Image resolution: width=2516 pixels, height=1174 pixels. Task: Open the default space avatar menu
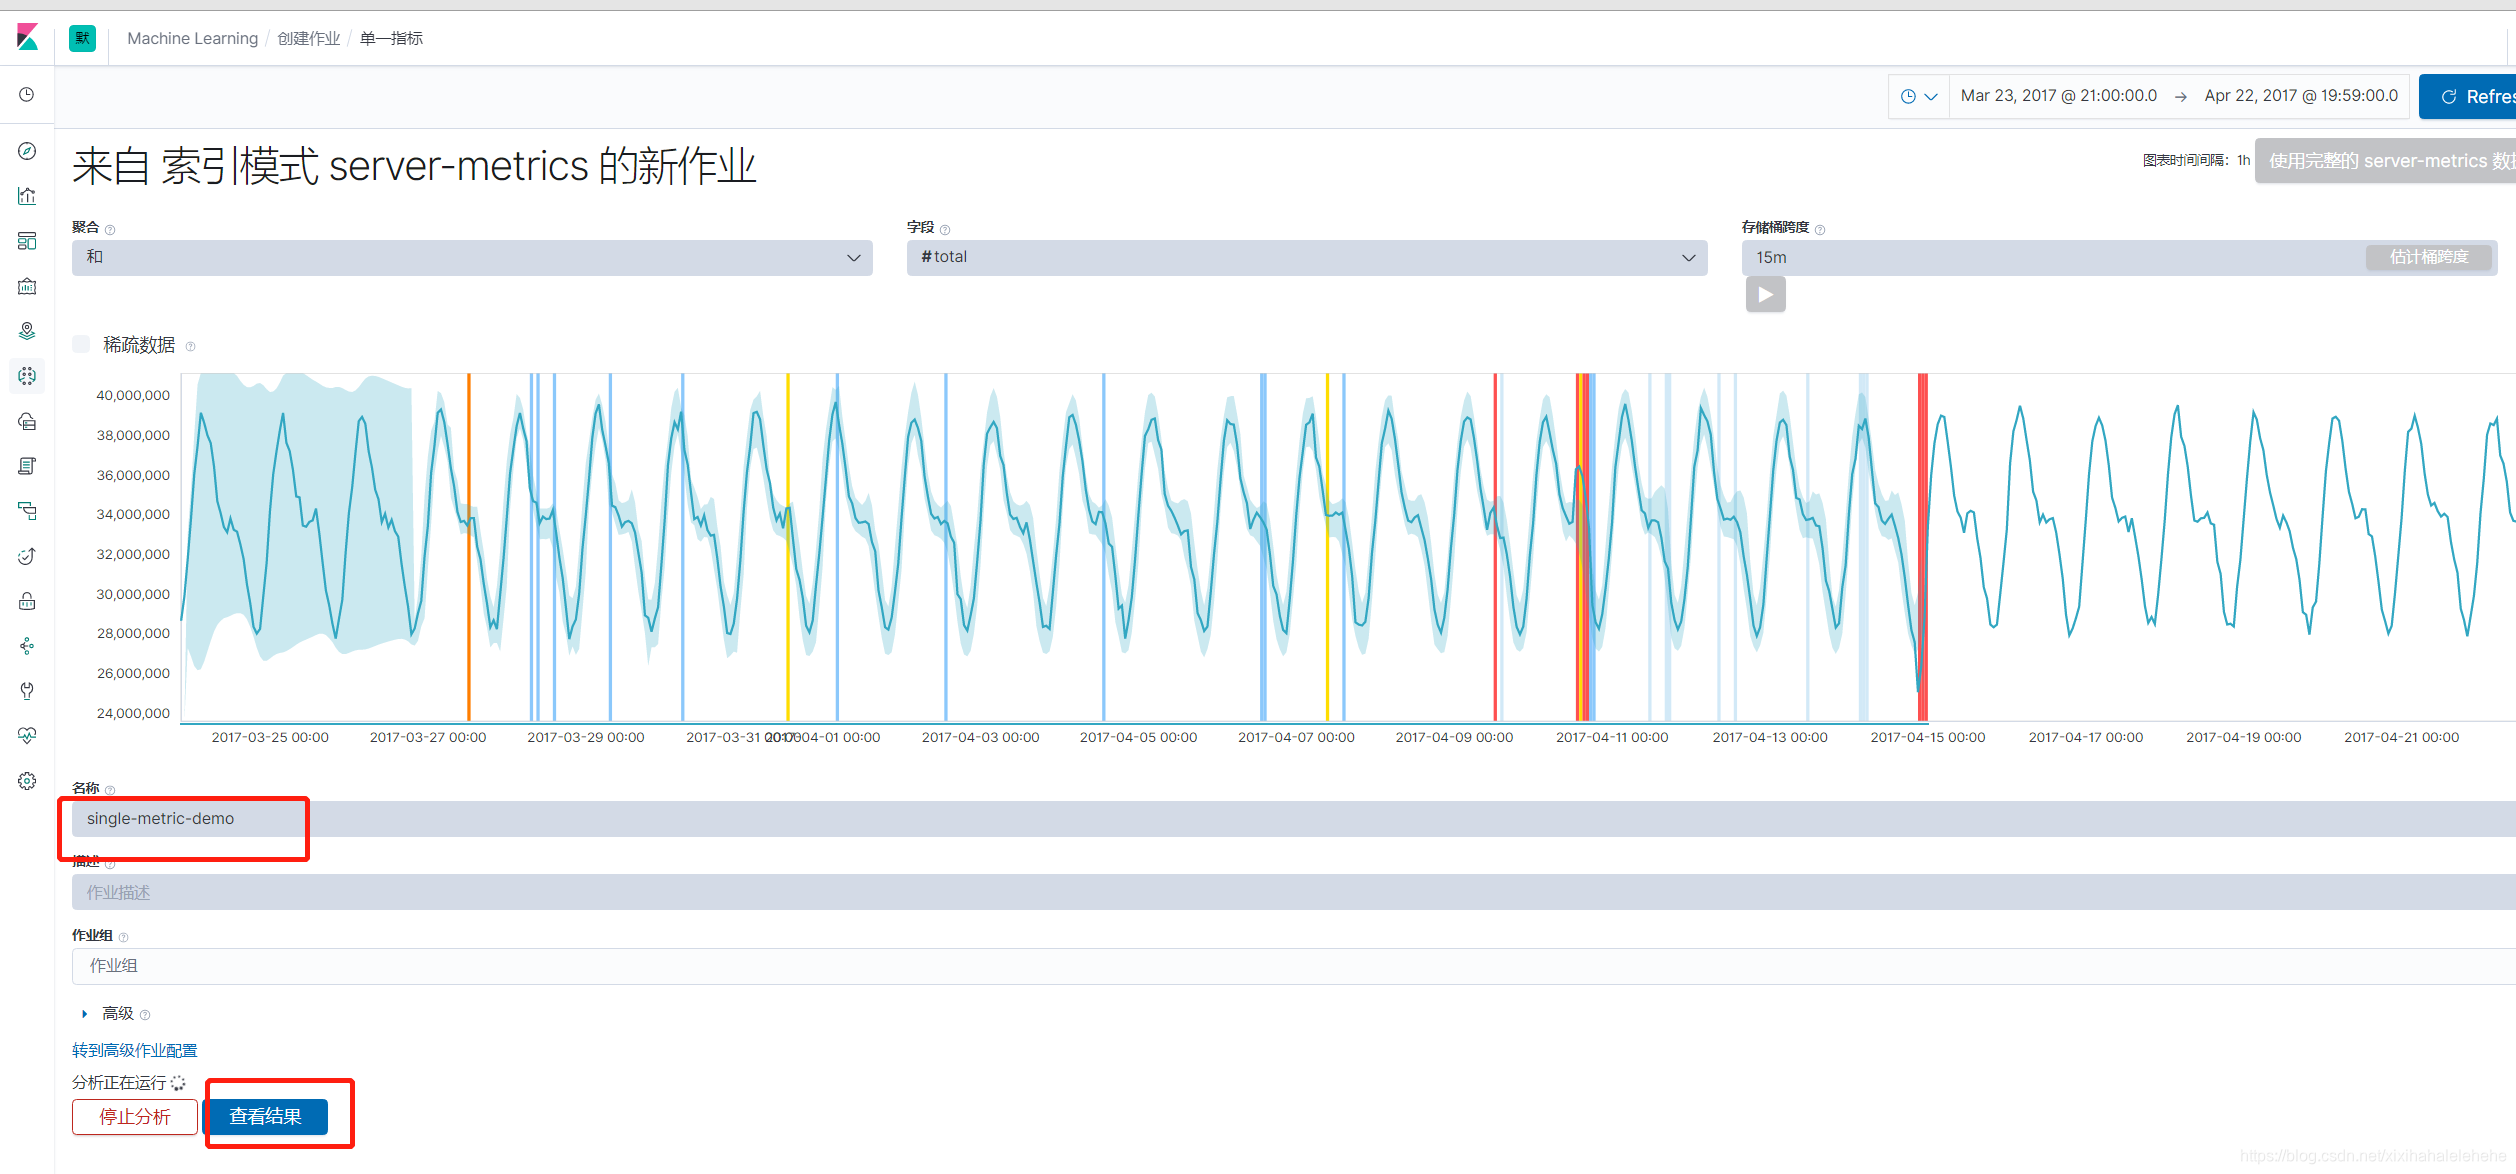pyautogui.click(x=82, y=38)
